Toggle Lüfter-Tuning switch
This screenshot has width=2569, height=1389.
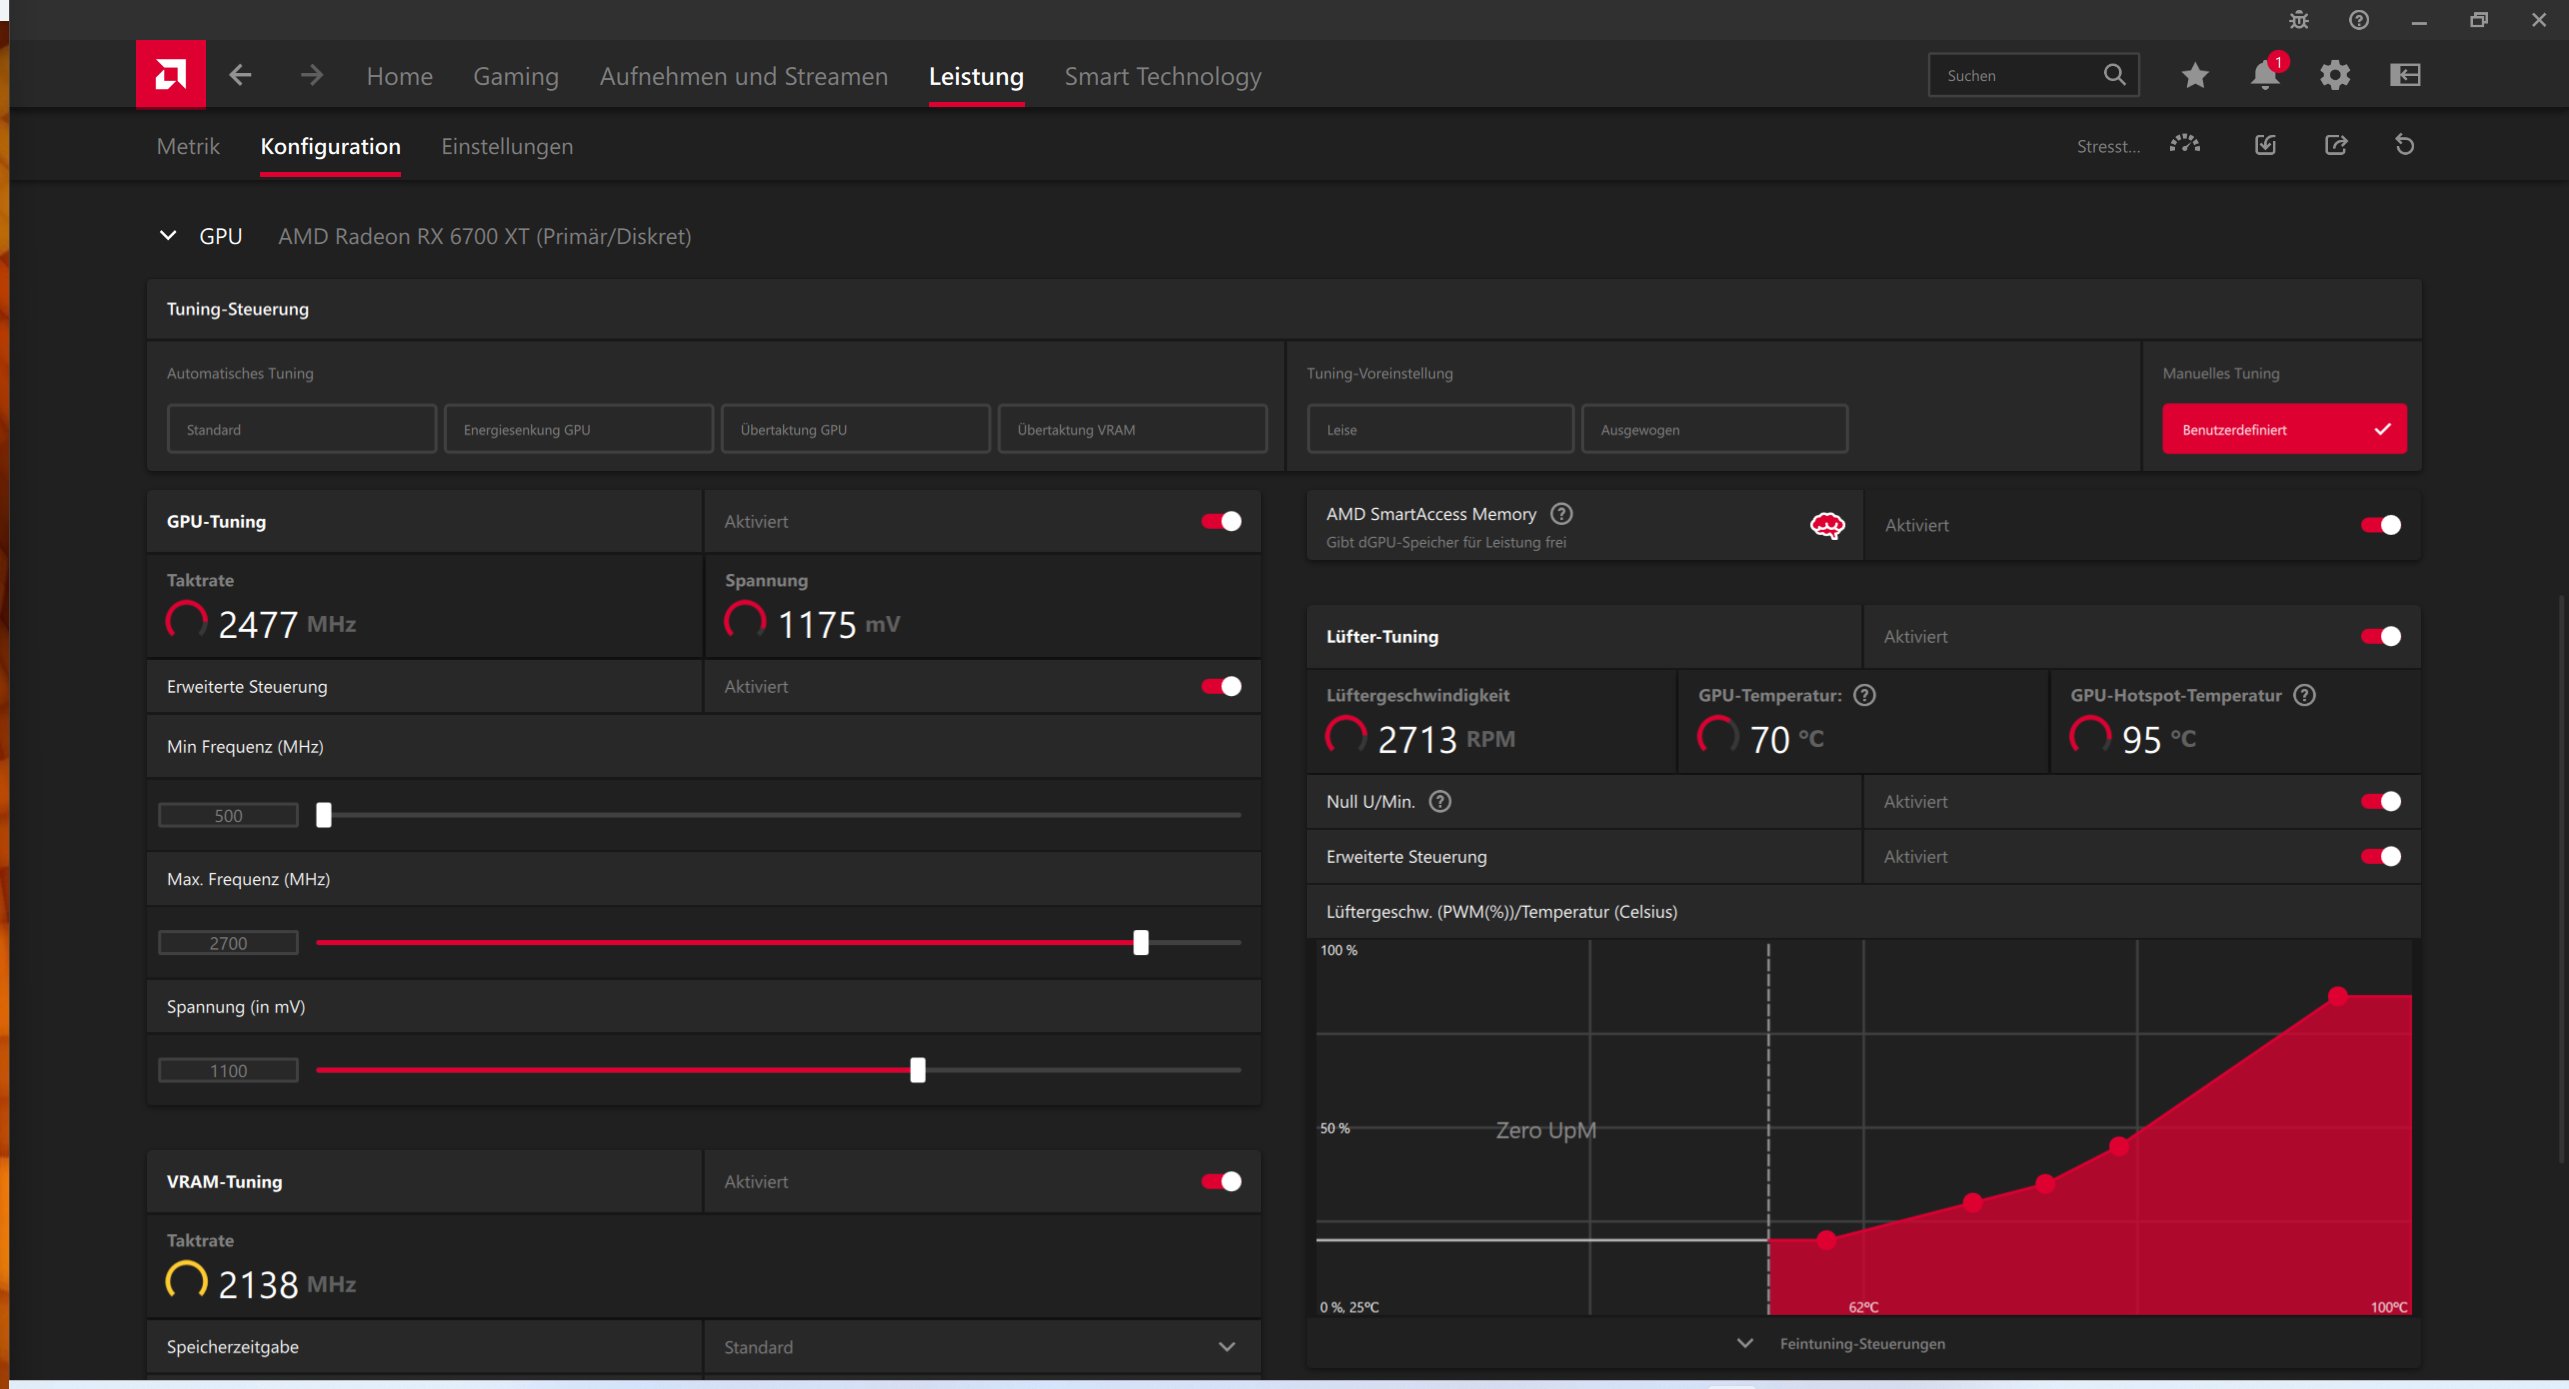pyautogui.click(x=2380, y=636)
